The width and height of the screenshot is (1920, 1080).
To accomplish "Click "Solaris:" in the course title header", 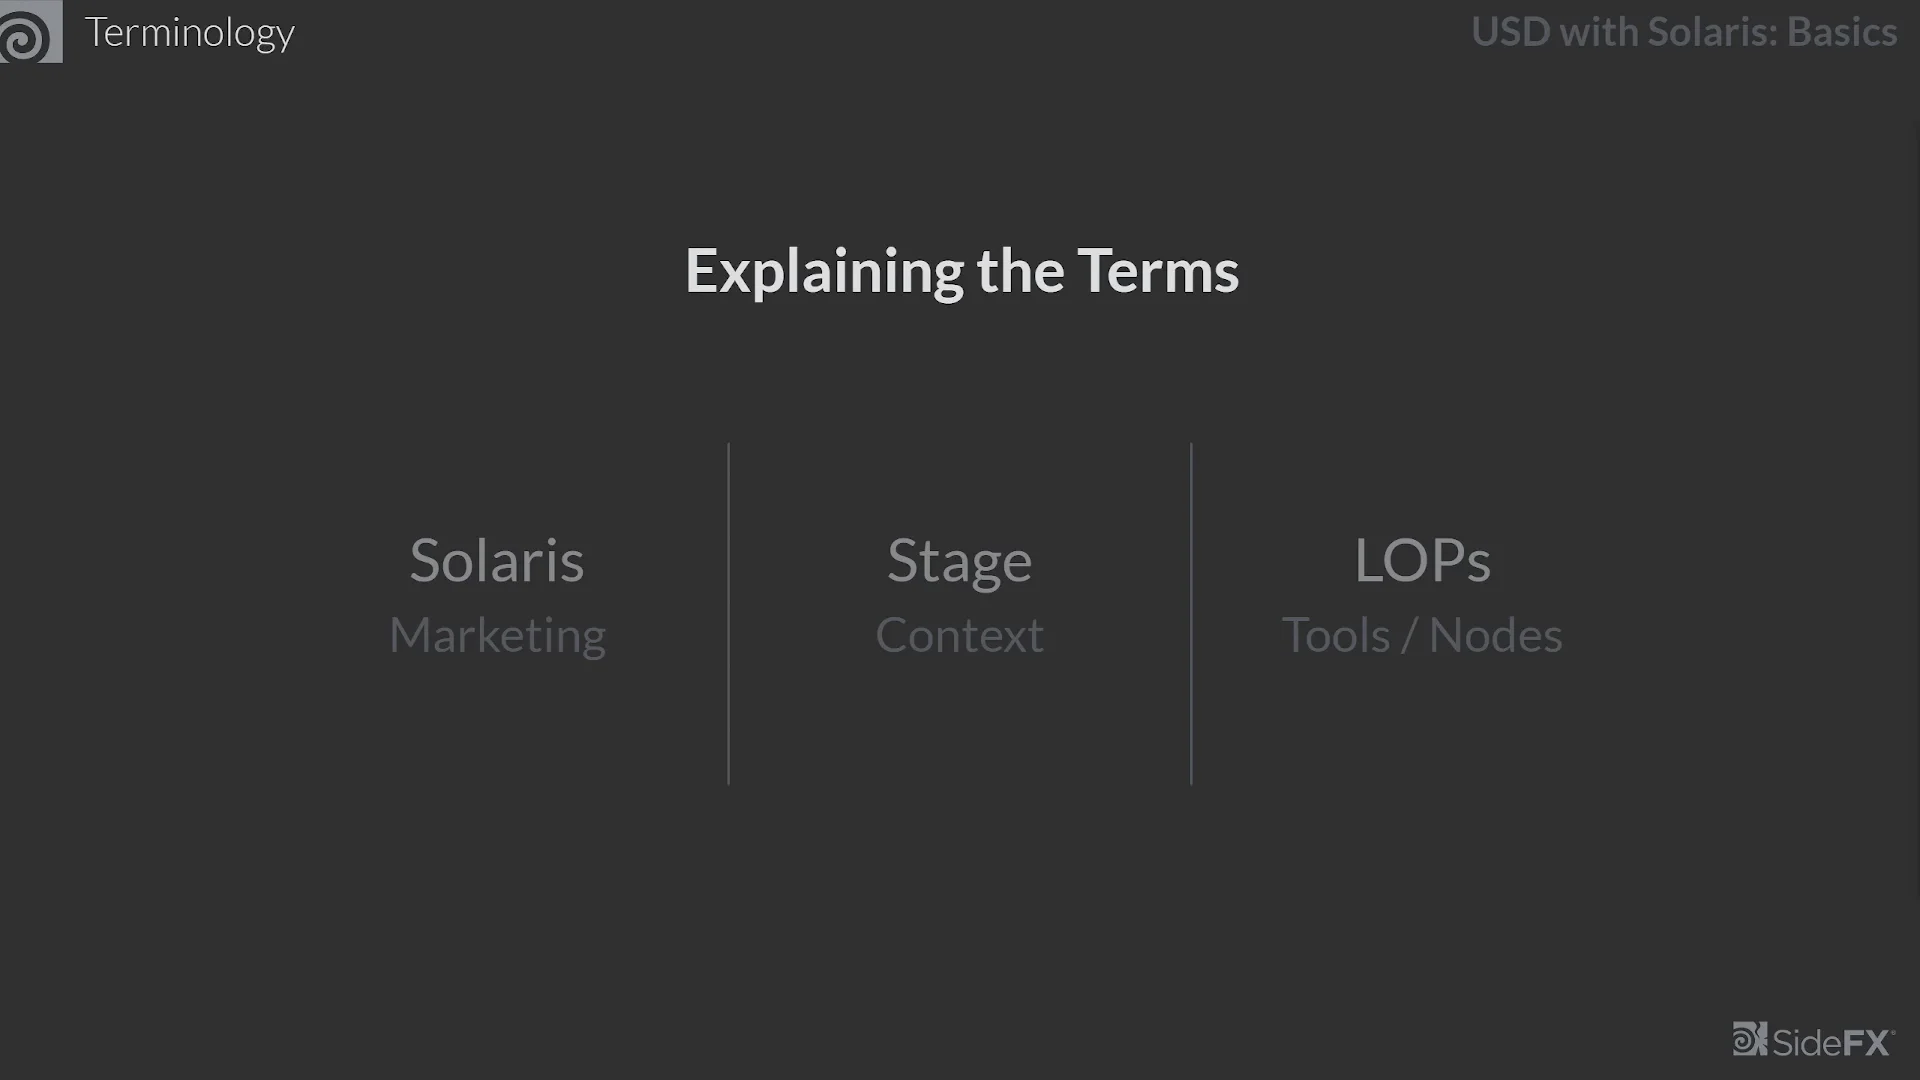I will click(x=1712, y=32).
